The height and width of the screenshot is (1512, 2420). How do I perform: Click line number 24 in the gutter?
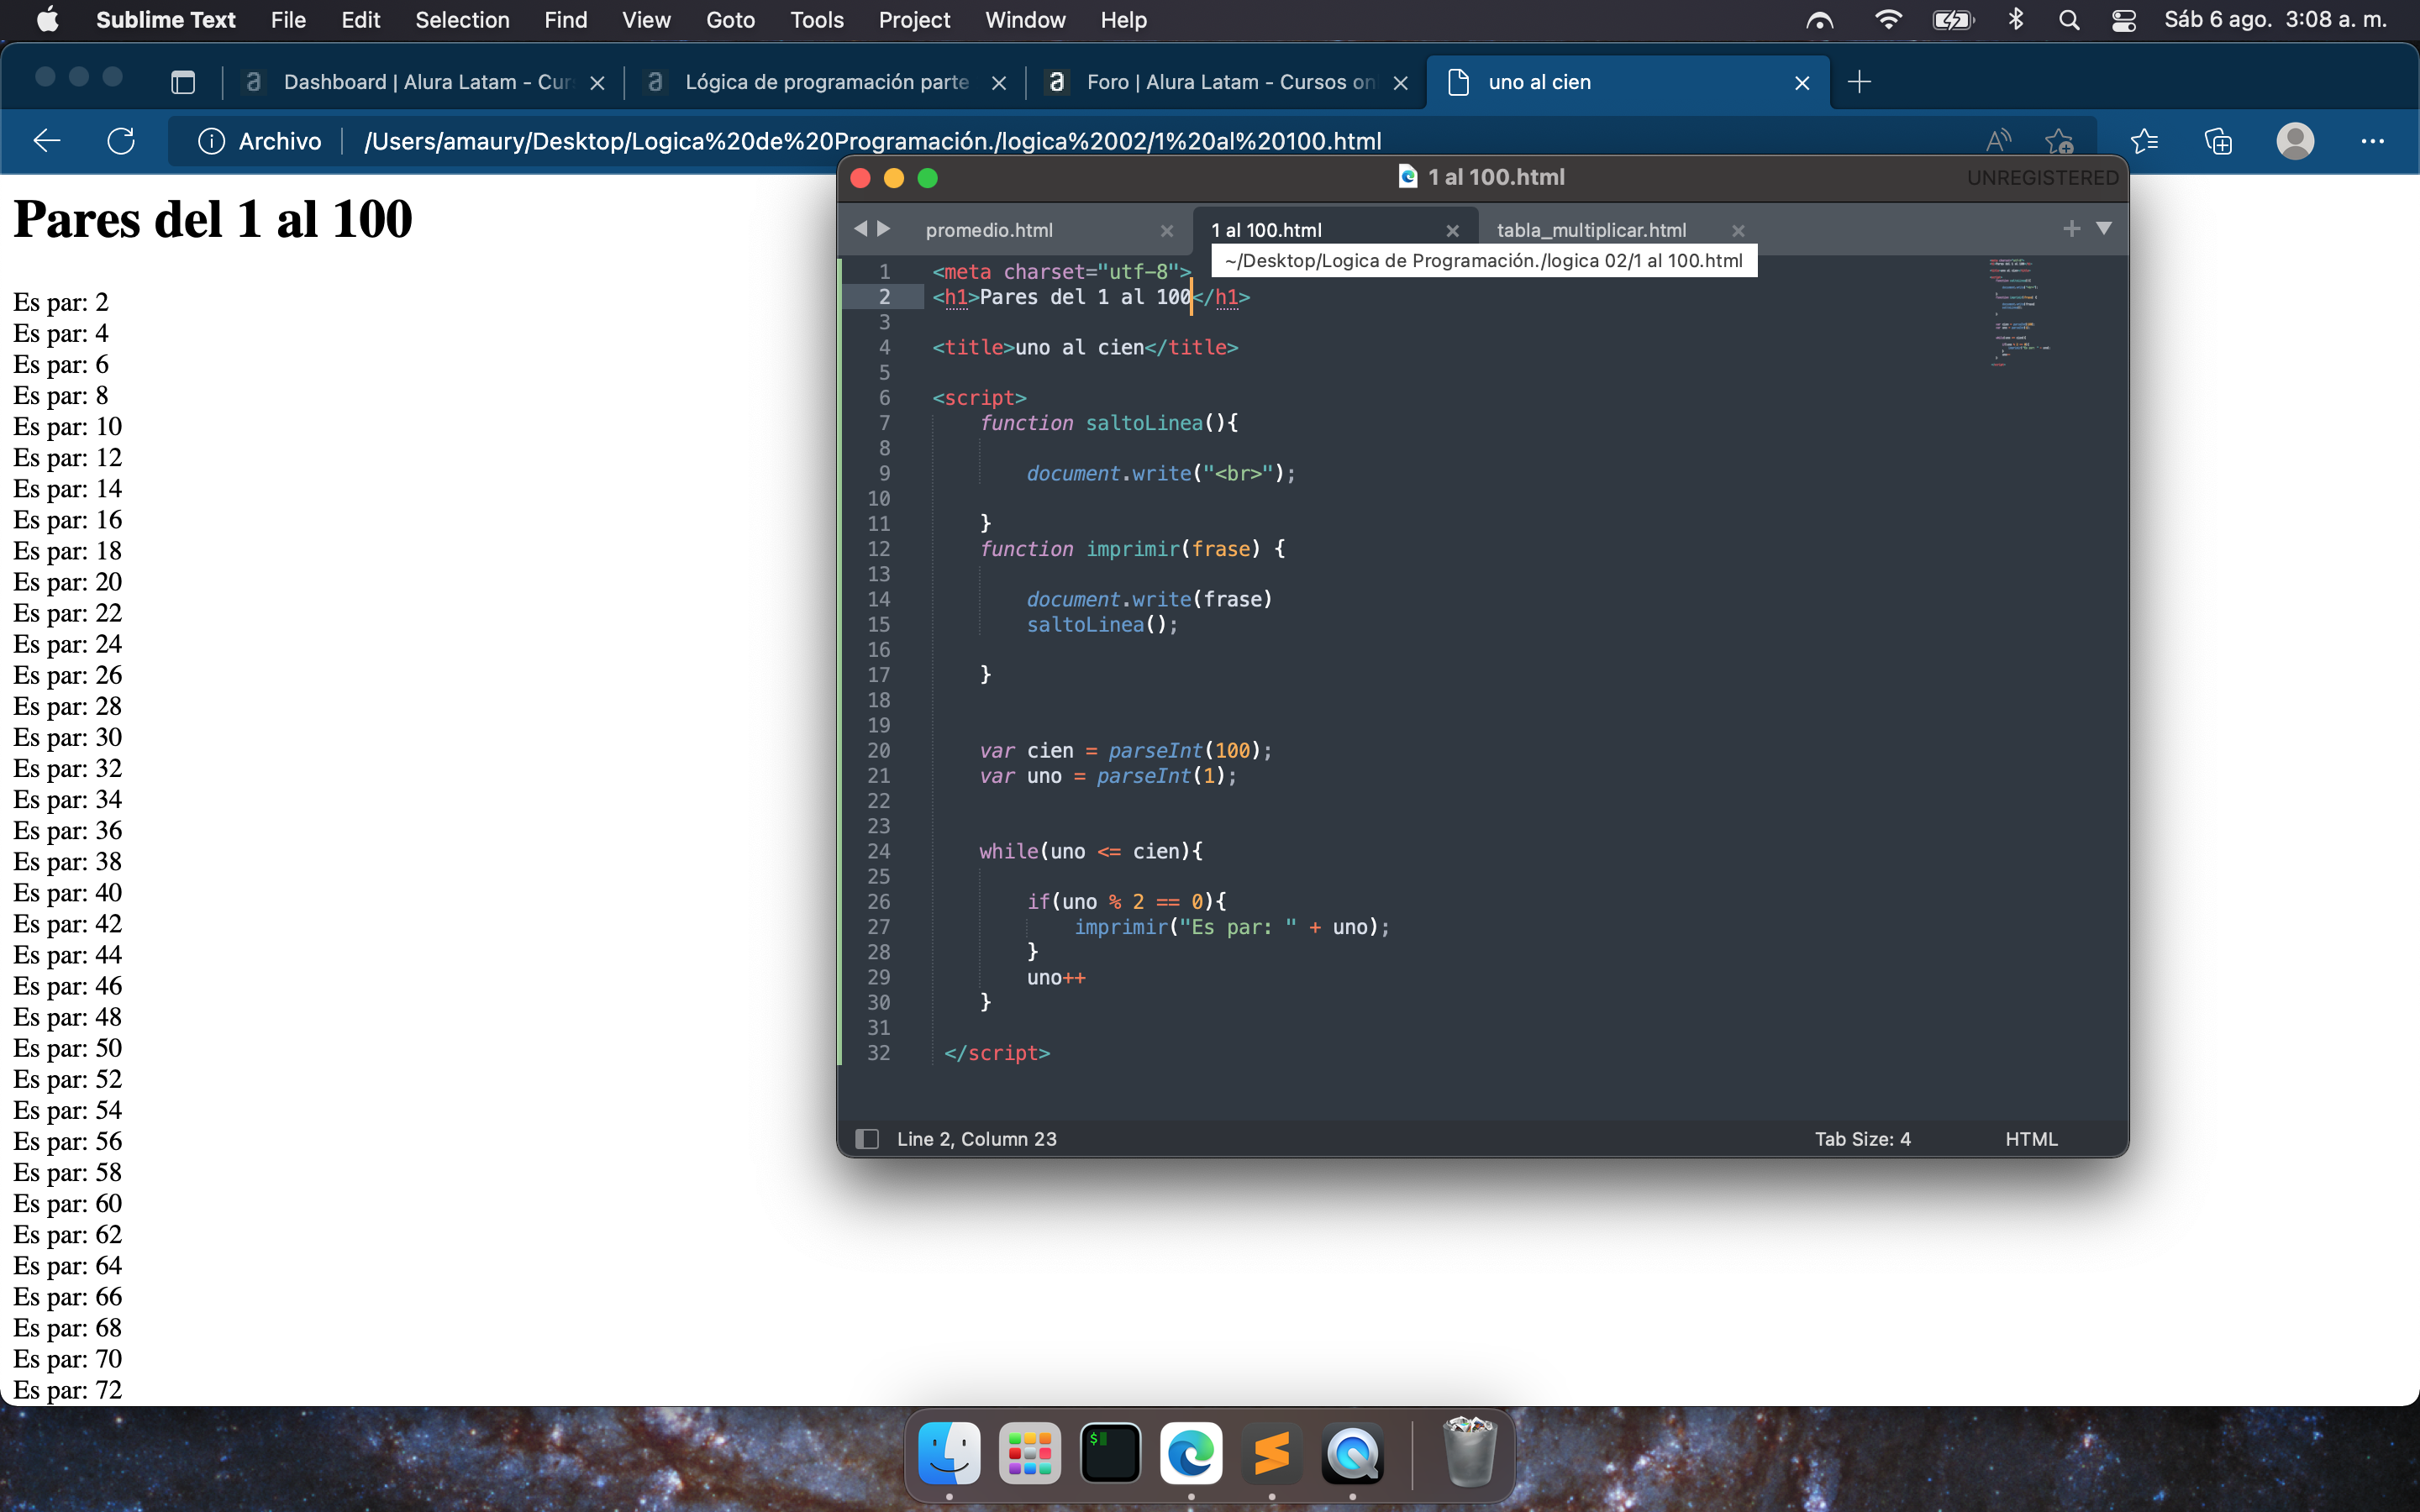click(x=878, y=851)
